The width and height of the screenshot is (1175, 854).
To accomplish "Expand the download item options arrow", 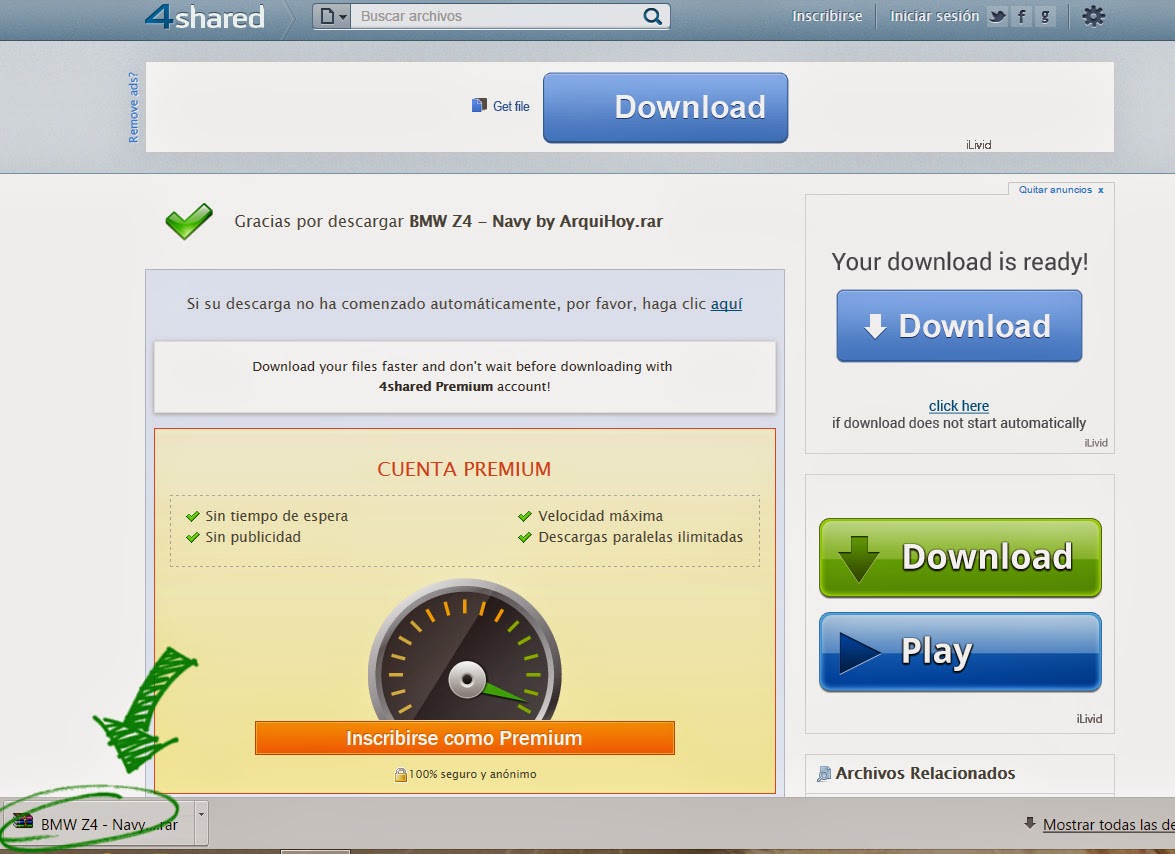I will click(x=201, y=823).
